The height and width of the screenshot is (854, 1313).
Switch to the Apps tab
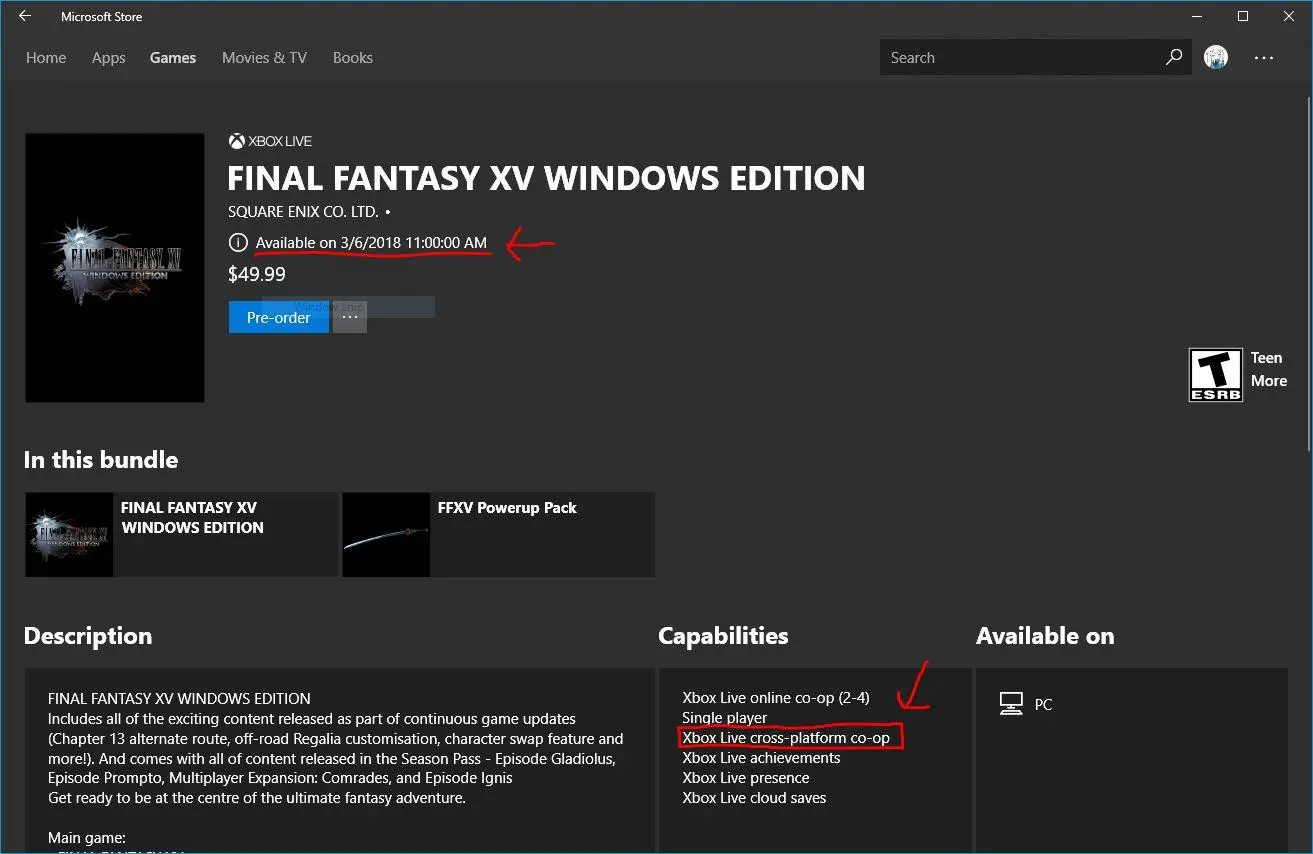pos(109,58)
